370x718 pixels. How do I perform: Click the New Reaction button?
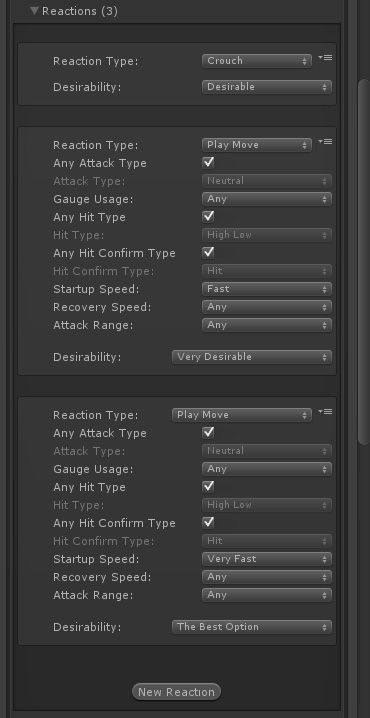176,692
